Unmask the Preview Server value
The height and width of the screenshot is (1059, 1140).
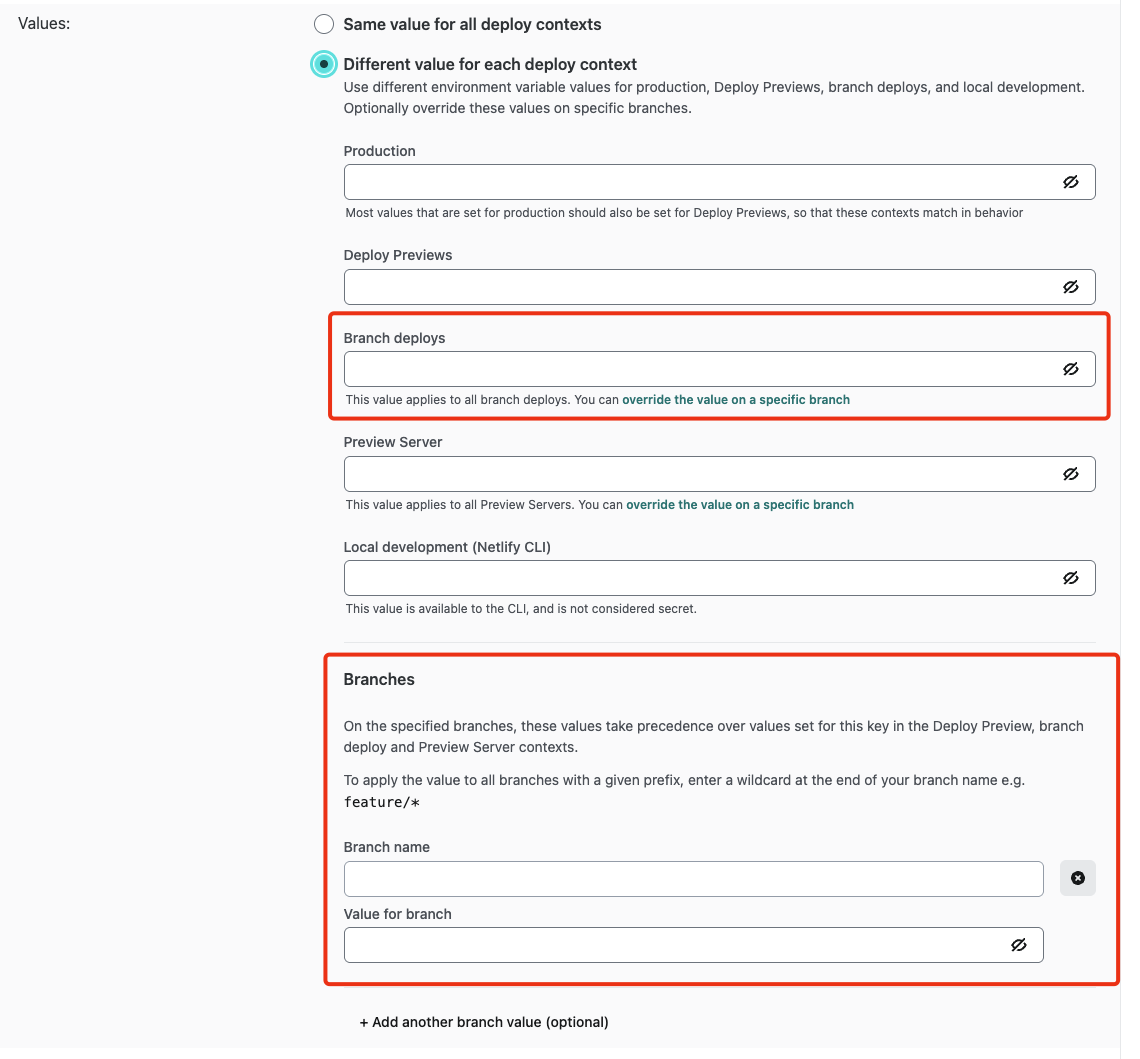pyautogui.click(x=1071, y=473)
